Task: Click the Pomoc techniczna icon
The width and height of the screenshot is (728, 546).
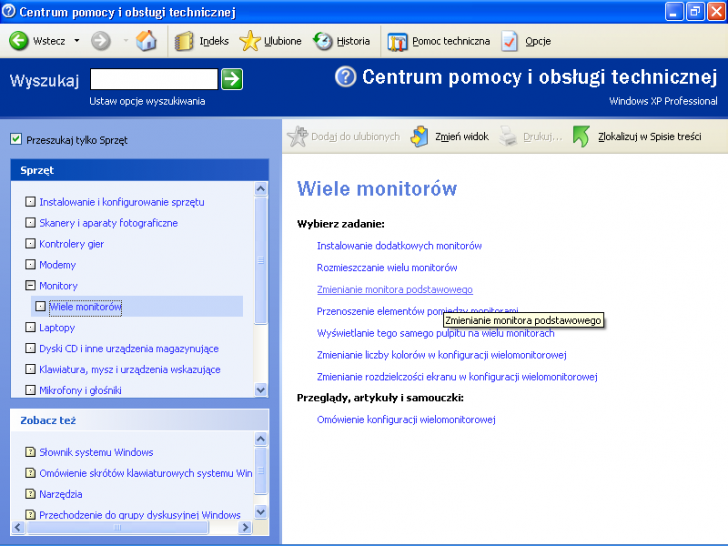Action: coord(397,42)
